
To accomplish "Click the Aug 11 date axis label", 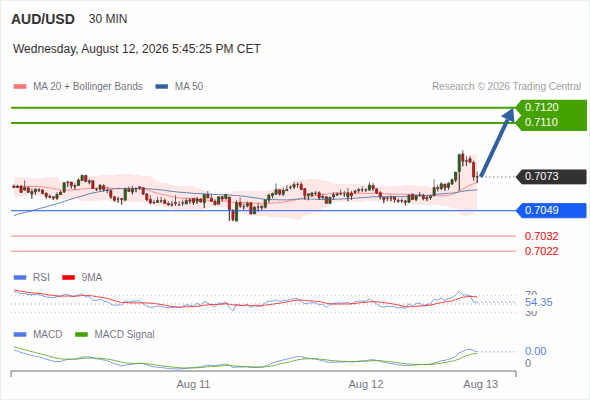I will click(193, 385).
